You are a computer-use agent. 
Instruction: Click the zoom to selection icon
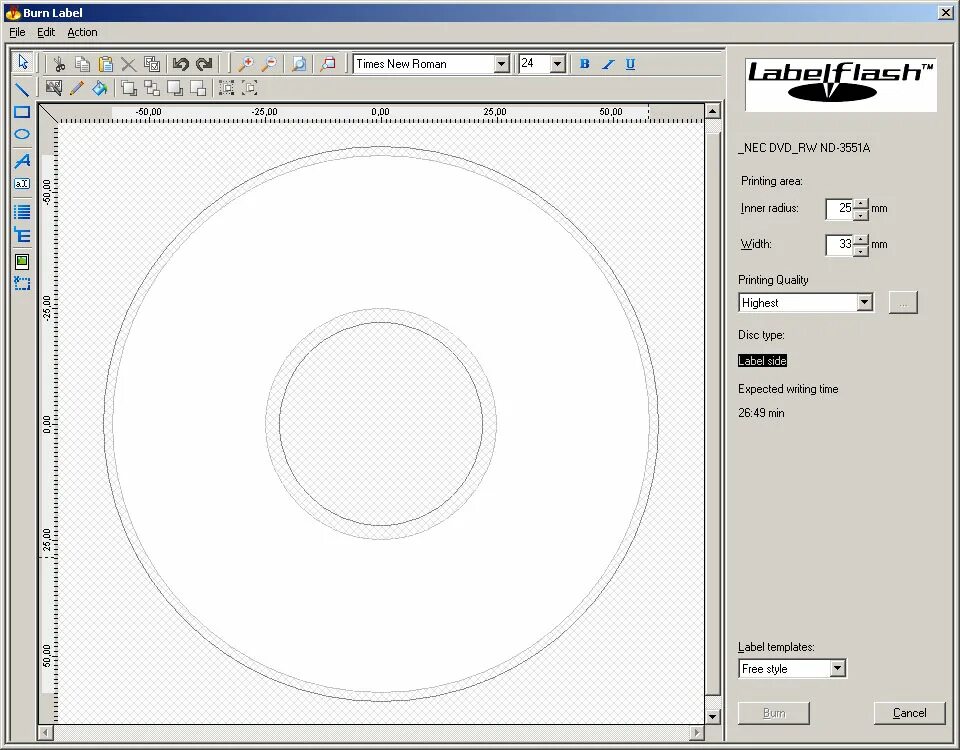(328, 64)
